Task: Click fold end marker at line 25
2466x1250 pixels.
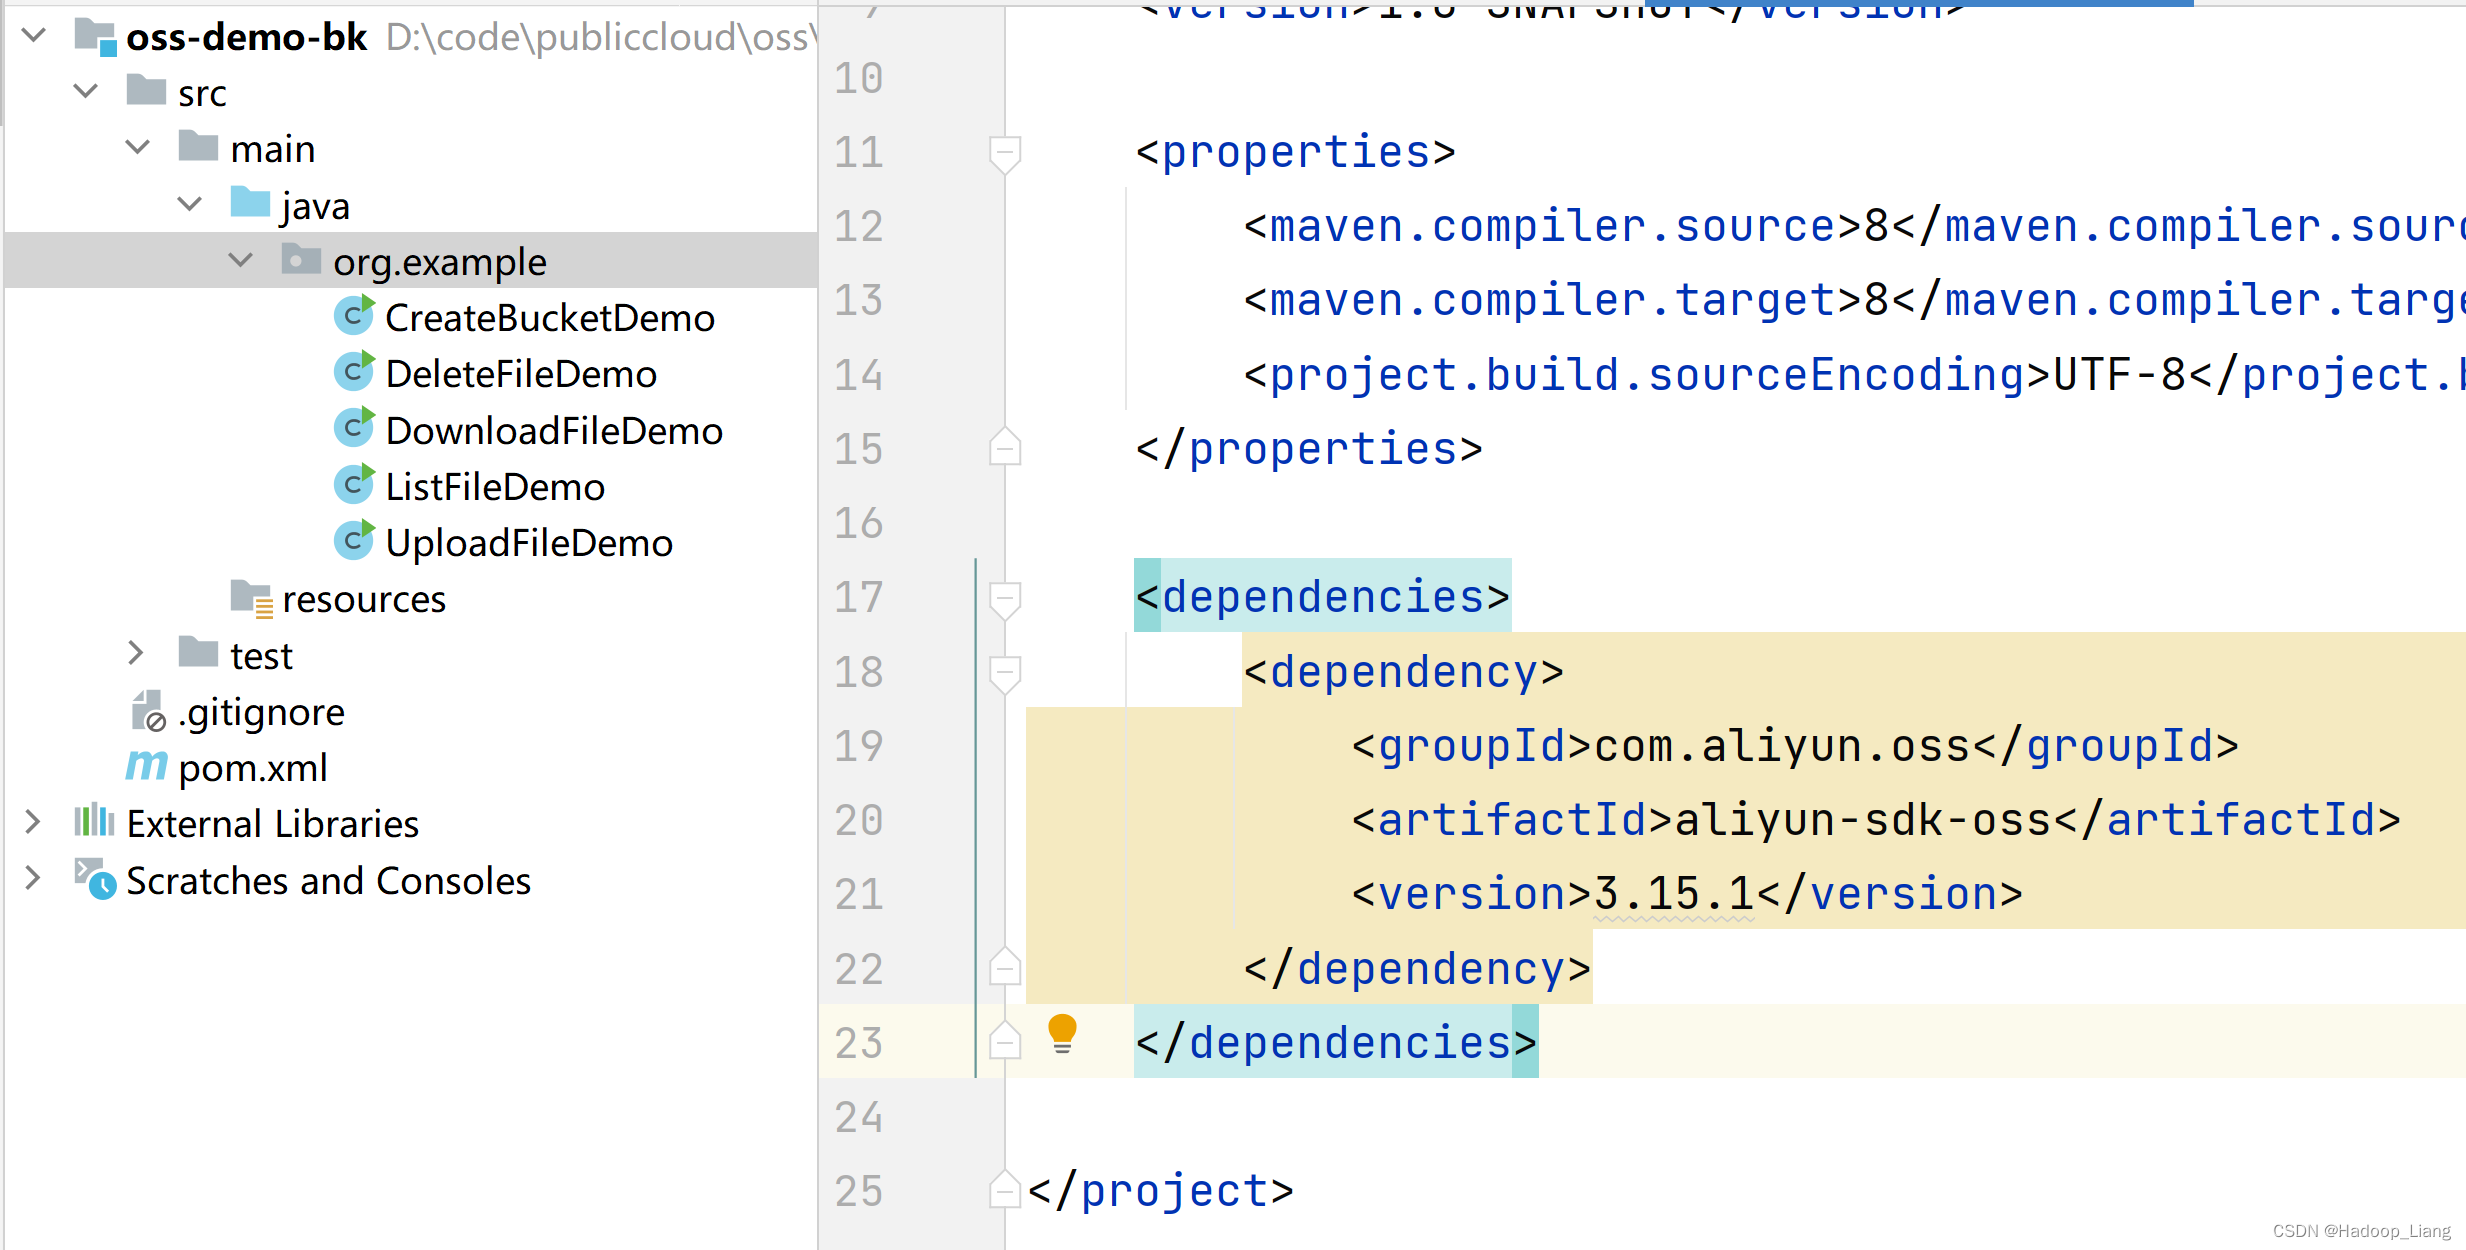Action: click(1005, 1188)
